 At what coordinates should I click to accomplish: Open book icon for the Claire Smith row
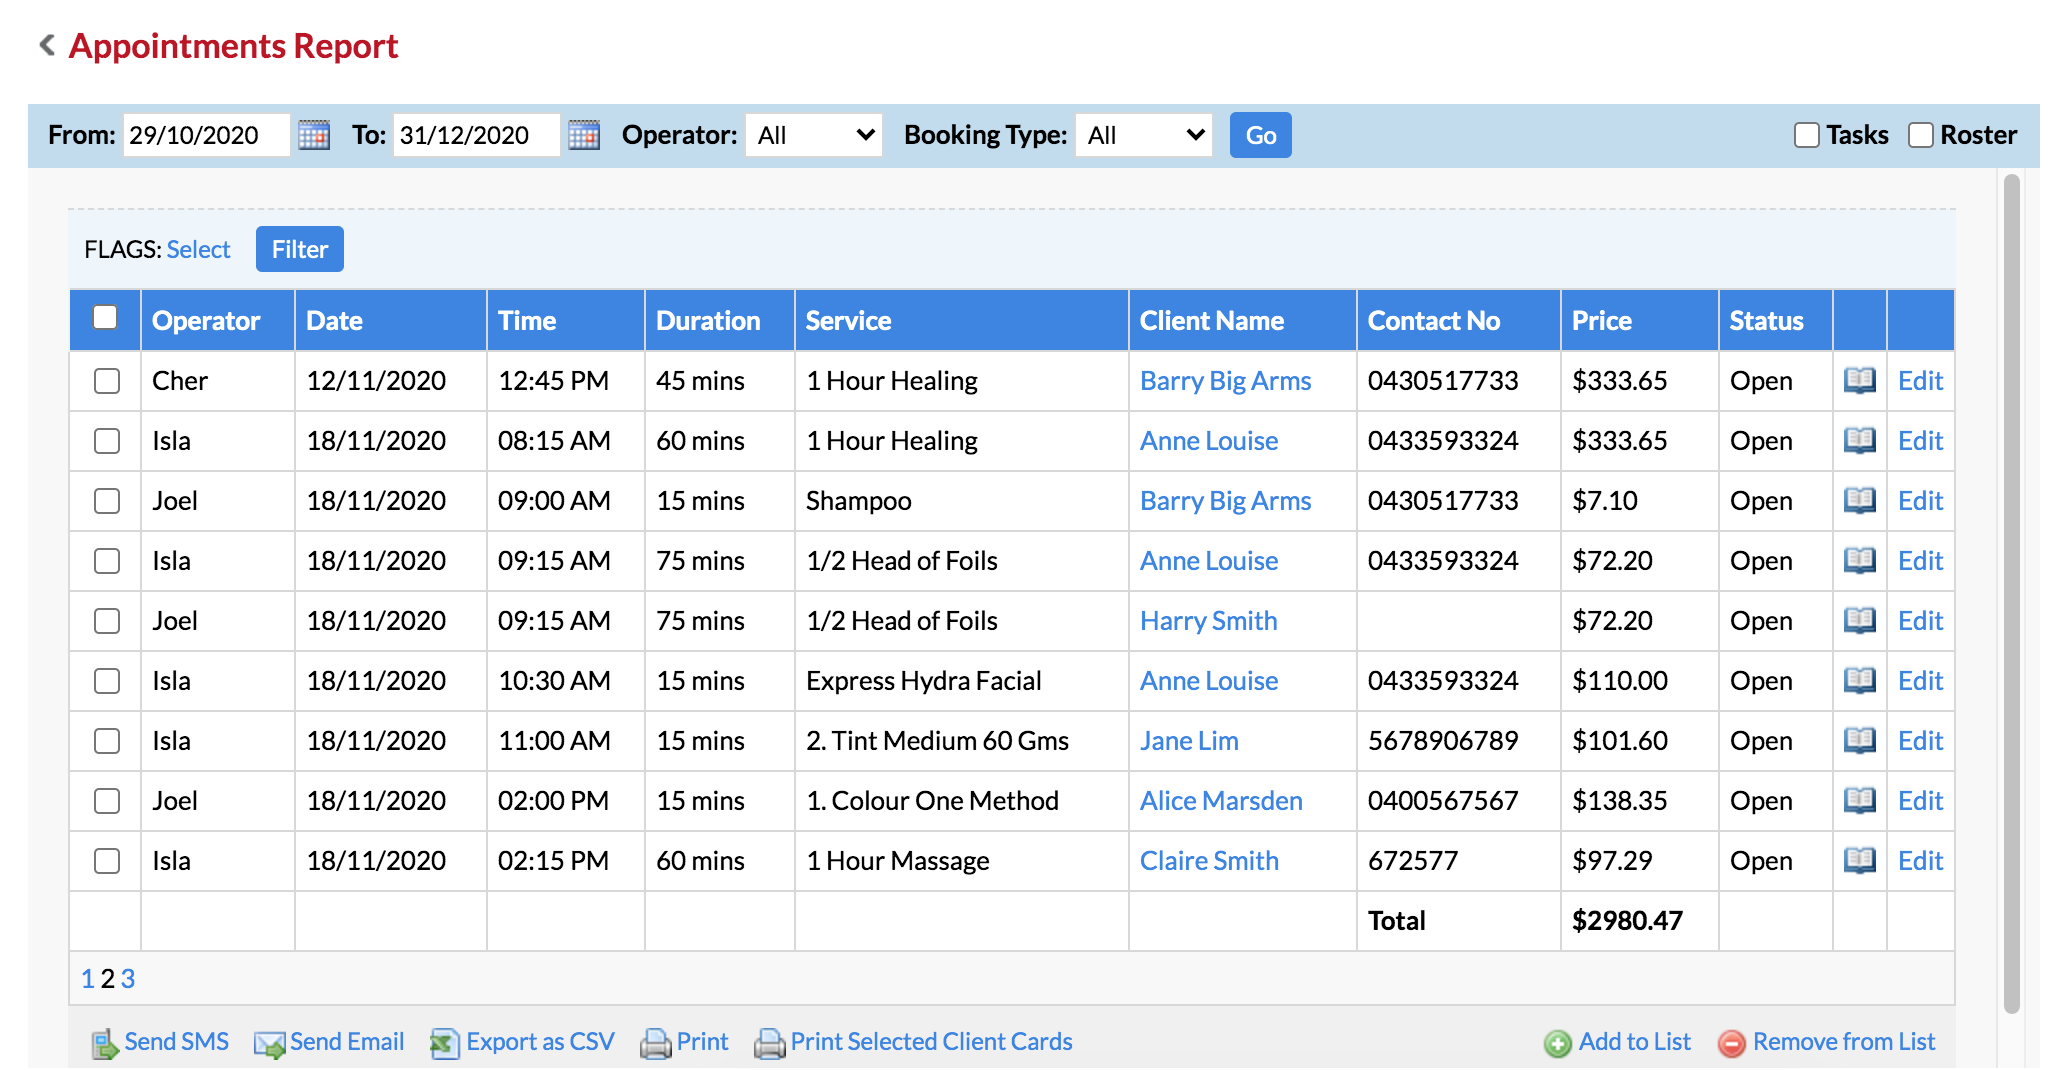pos(1859,861)
